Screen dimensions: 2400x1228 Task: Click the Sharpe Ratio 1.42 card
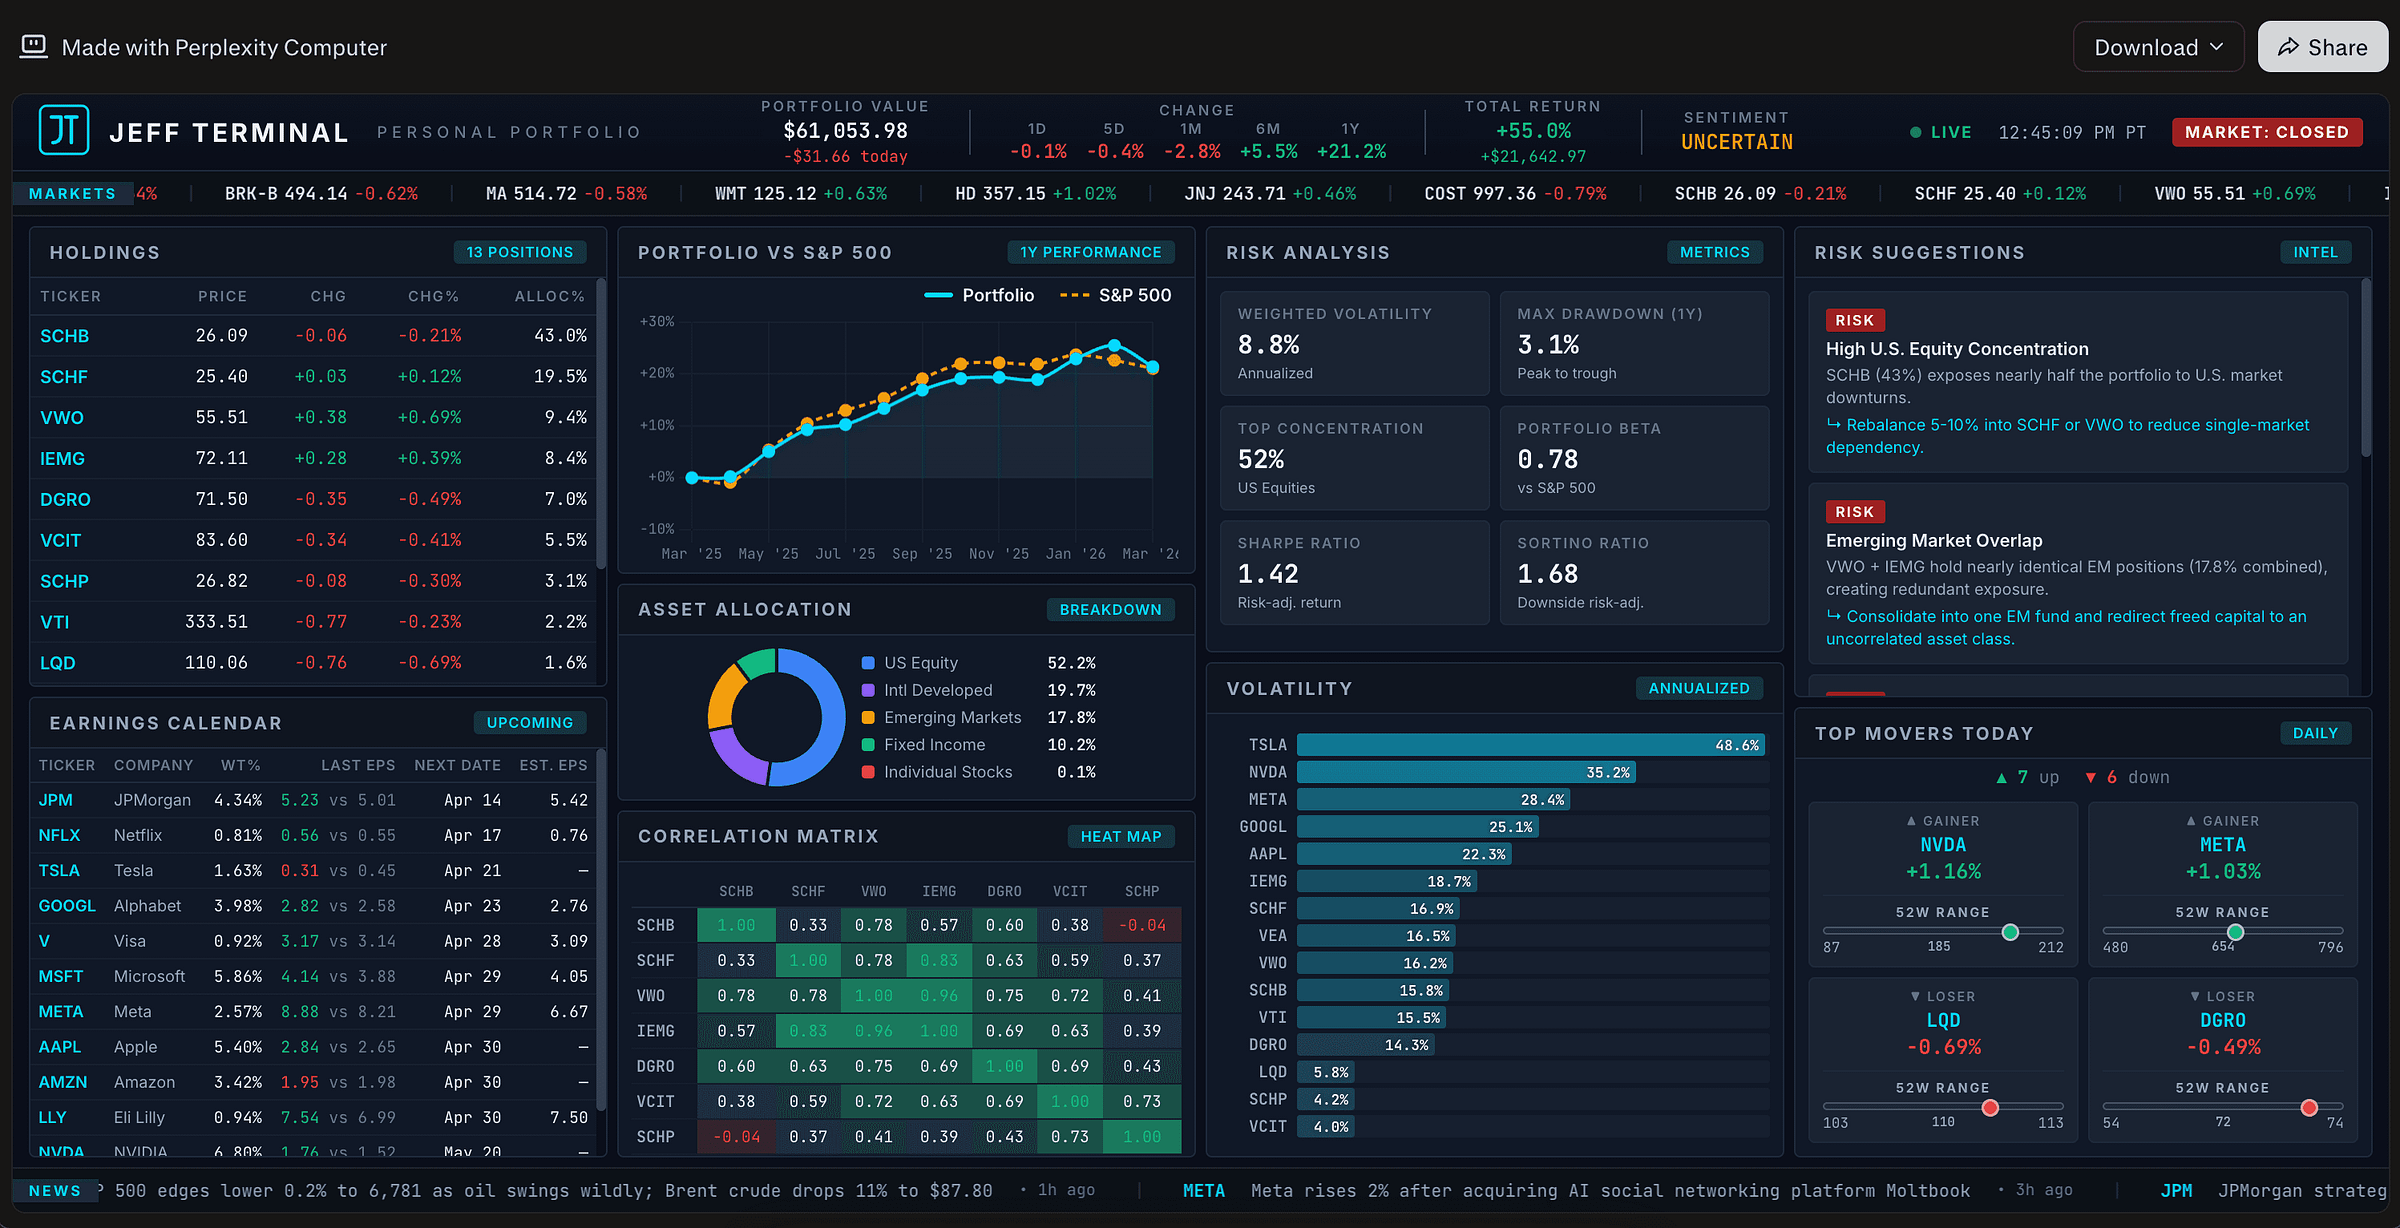tap(1354, 572)
